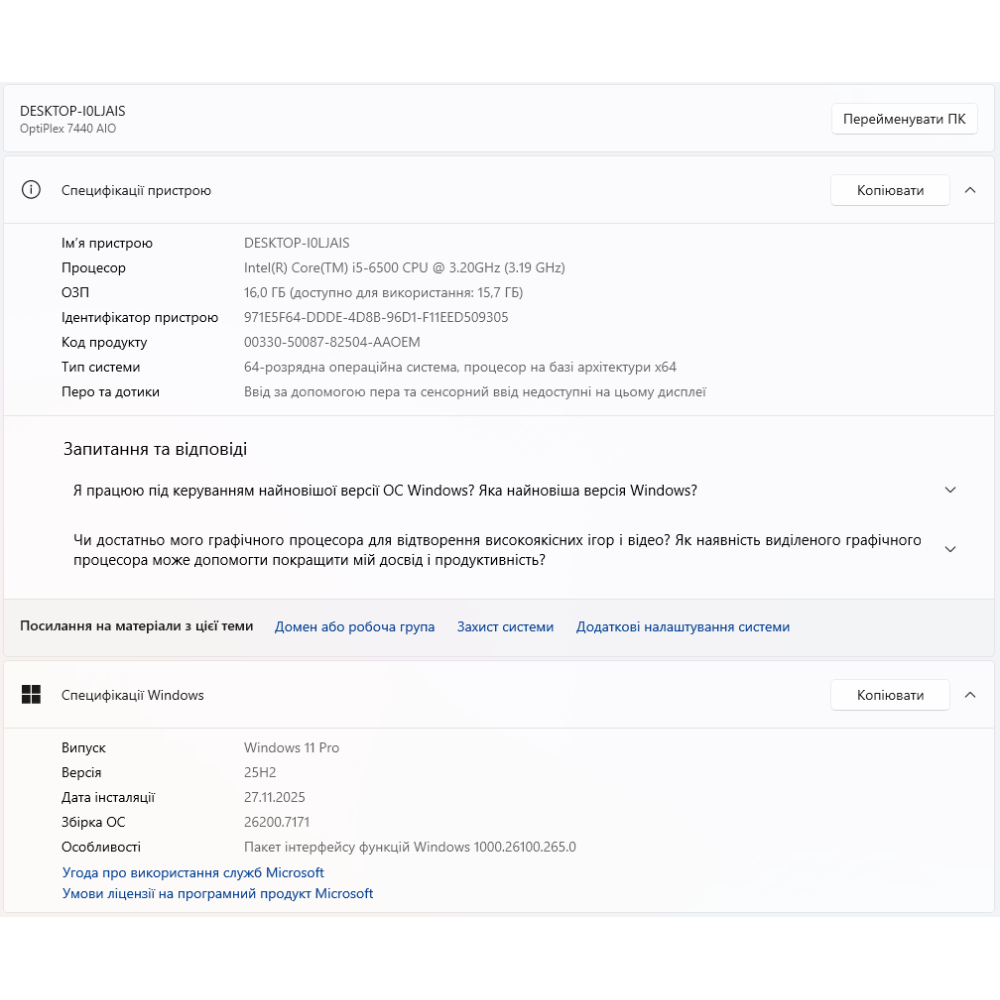The width and height of the screenshot is (1000, 1000).
Task: Expand the newest Windows version question chevron
Action: point(950,490)
